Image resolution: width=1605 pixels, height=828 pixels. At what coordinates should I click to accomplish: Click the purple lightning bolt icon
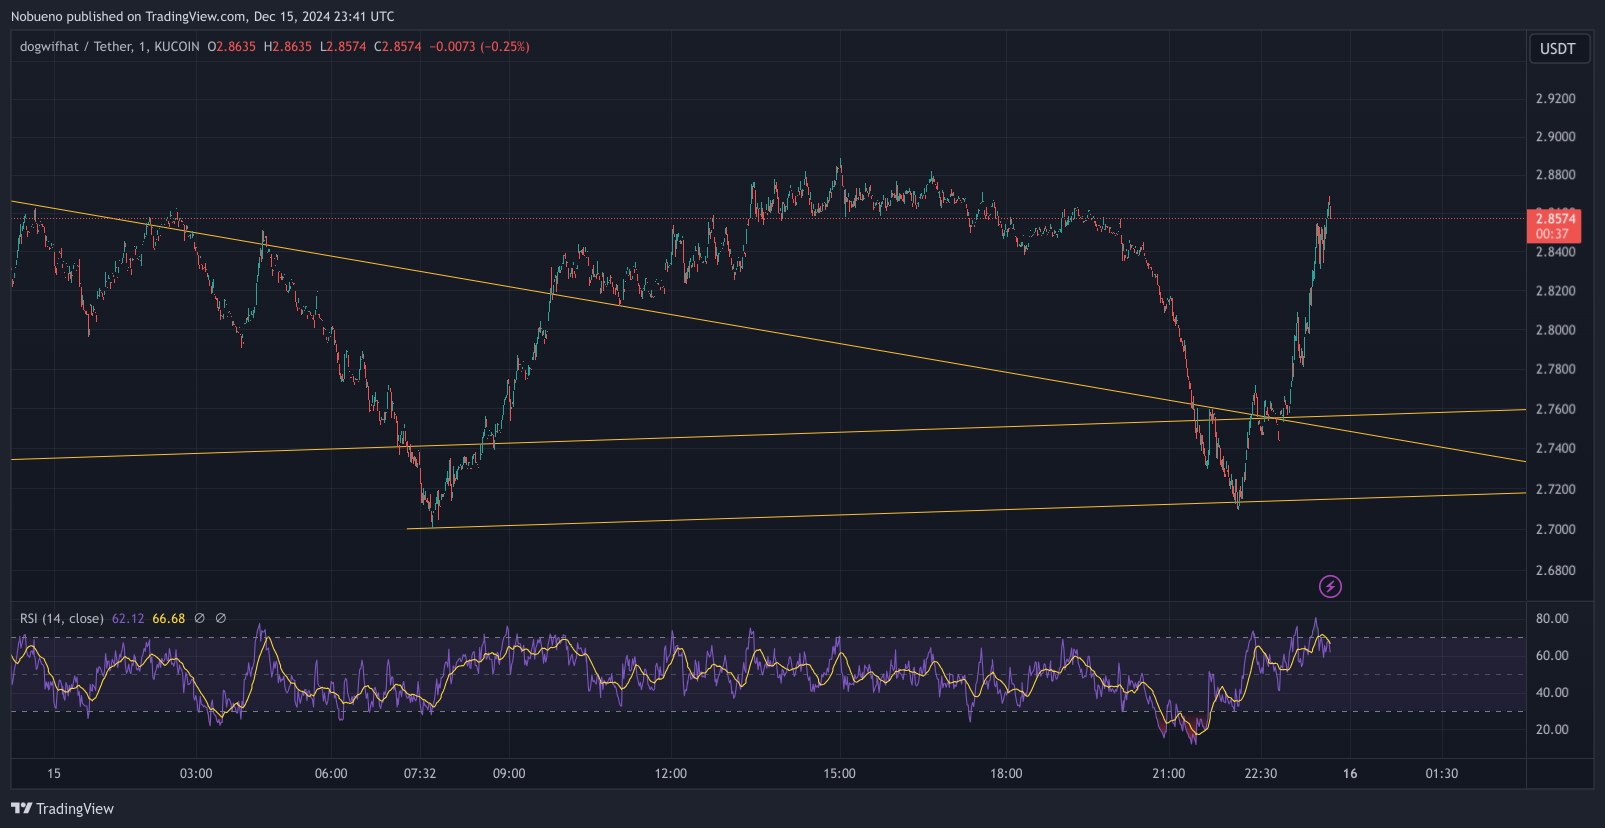tap(1330, 586)
